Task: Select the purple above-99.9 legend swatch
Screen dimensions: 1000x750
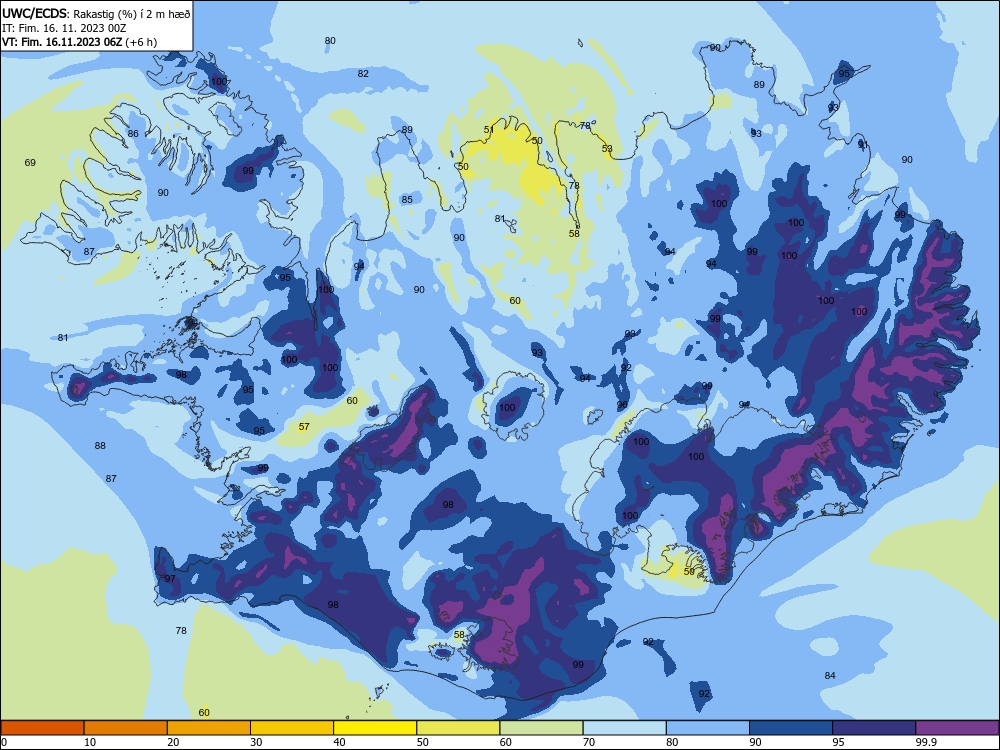Action: coord(957,728)
